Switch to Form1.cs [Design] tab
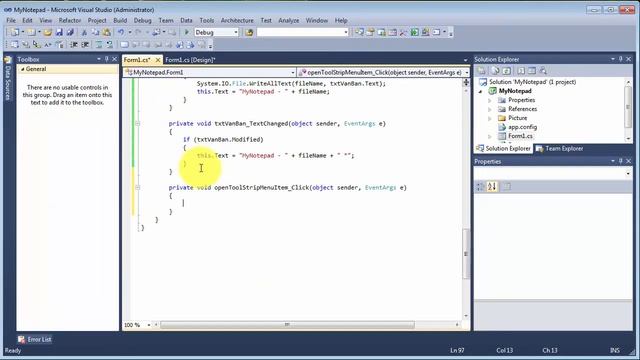640x360 pixels. 190,60
